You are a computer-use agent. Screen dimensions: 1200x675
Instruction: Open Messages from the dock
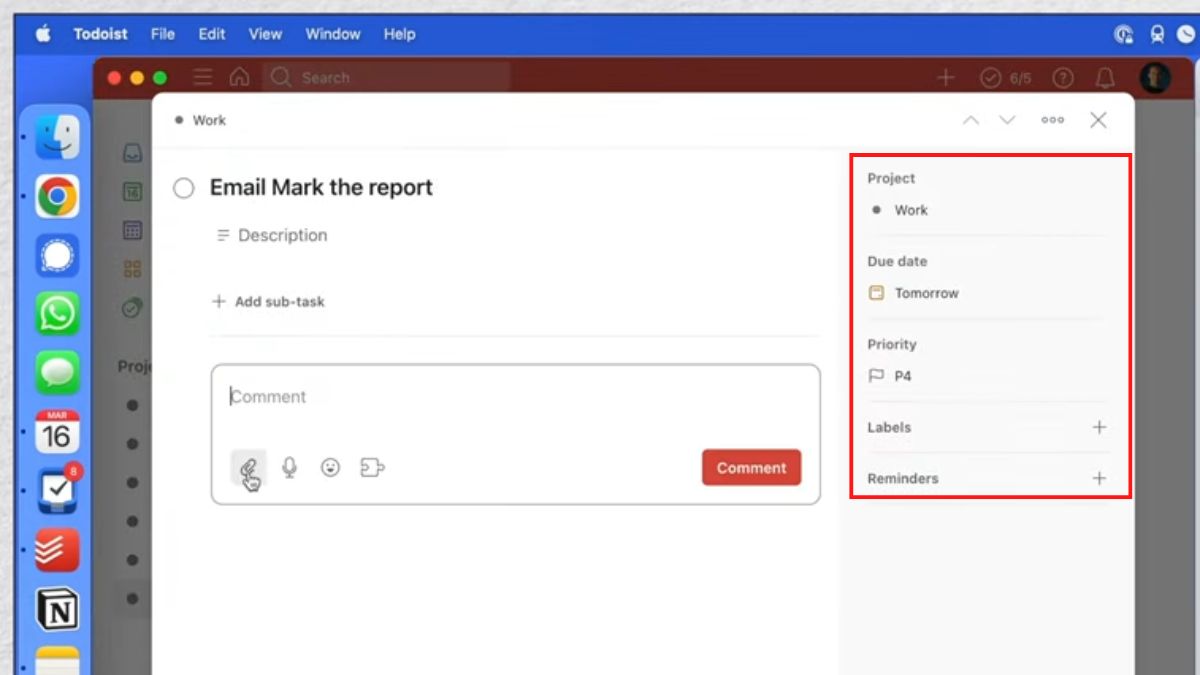click(57, 373)
